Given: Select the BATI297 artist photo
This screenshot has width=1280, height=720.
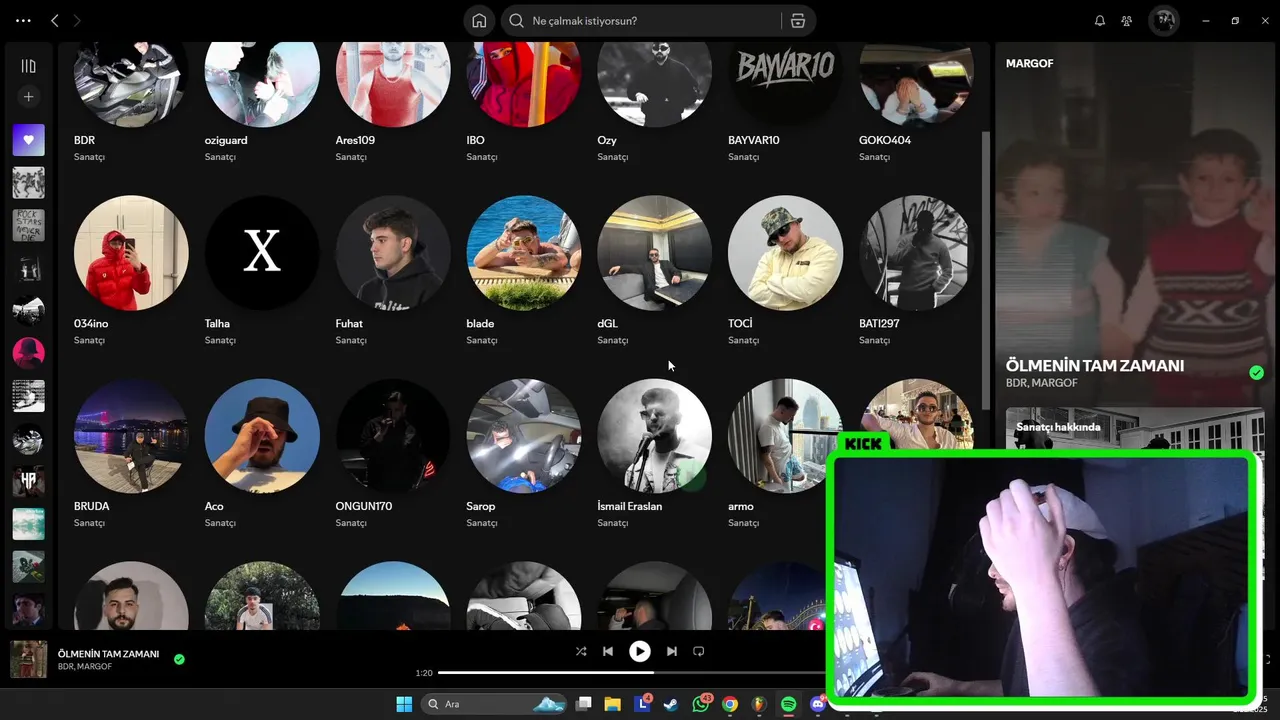Looking at the screenshot, I should click(x=916, y=253).
